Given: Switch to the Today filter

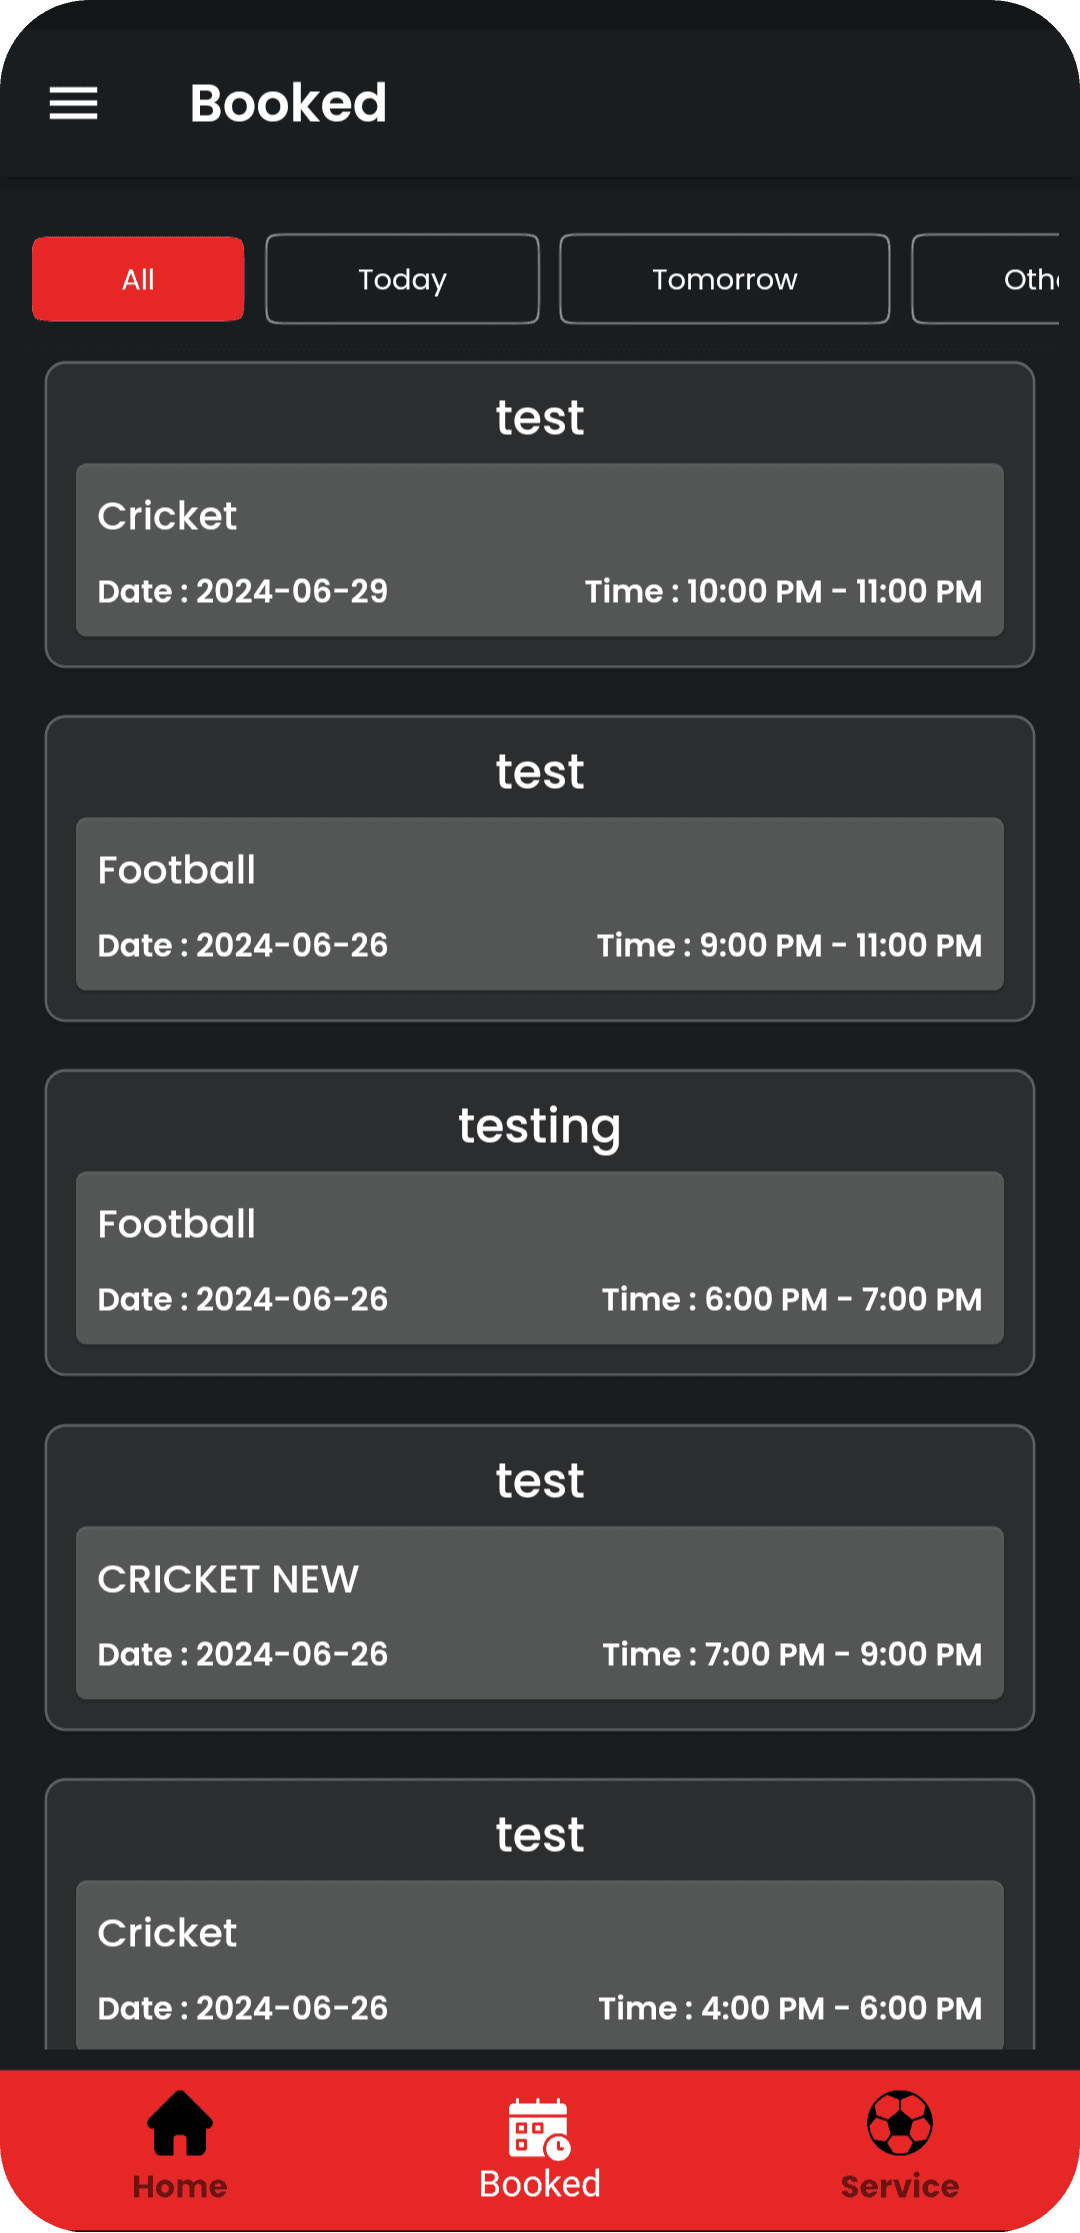Looking at the screenshot, I should coord(402,279).
